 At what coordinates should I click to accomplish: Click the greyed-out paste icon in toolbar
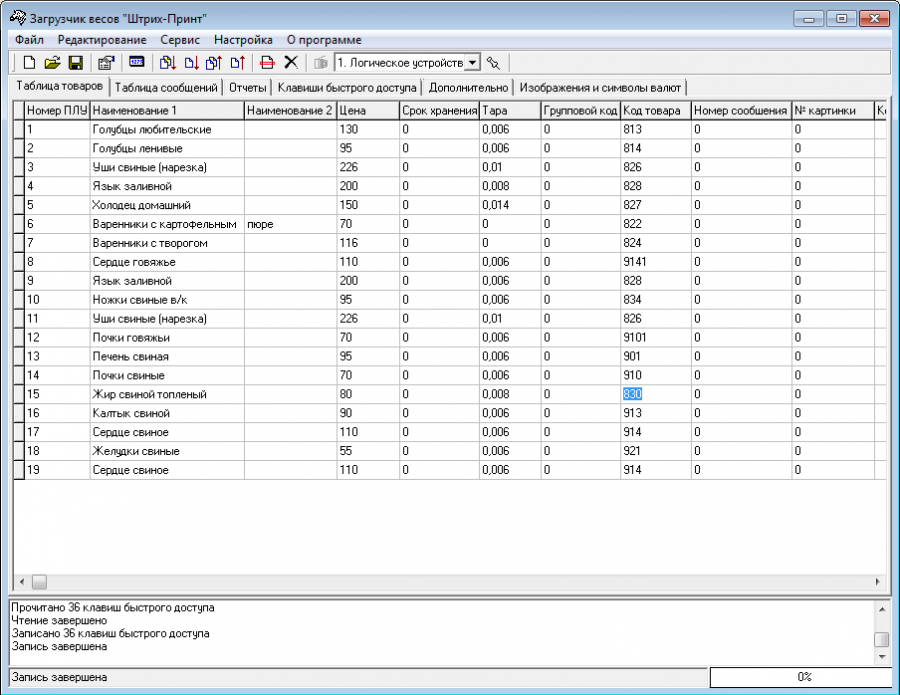click(321, 63)
